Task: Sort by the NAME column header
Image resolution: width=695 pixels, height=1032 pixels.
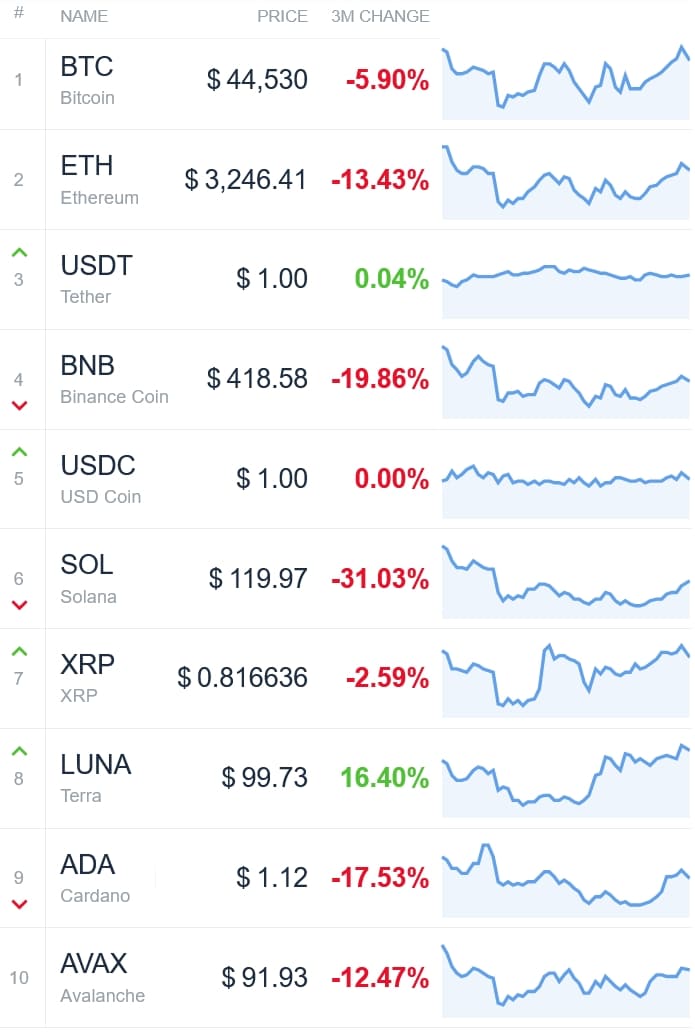Action: click(x=84, y=16)
